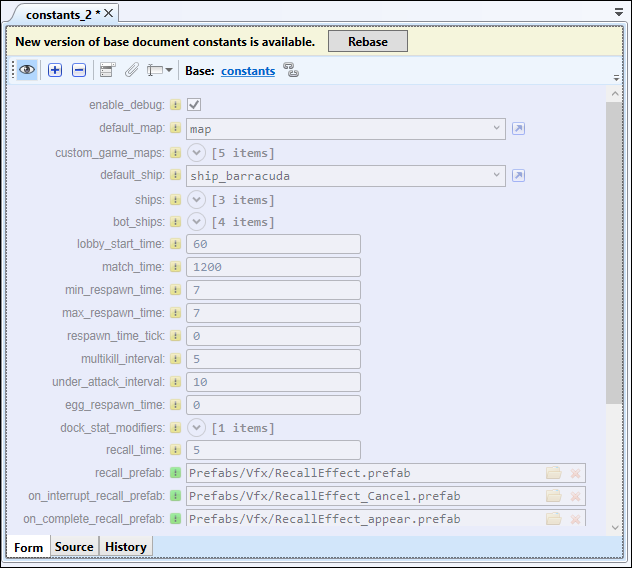The height and width of the screenshot is (568, 632).
Task: Click the match_time field
Action: point(273,267)
